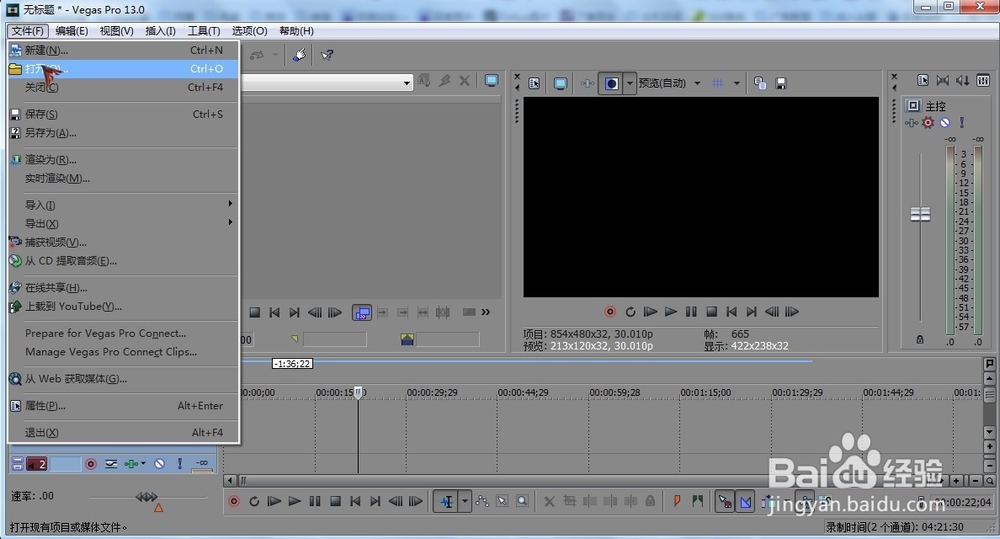Choose 退出(X) to quit Vegas
This screenshot has height=539, width=1000.
pyautogui.click(x=124, y=432)
